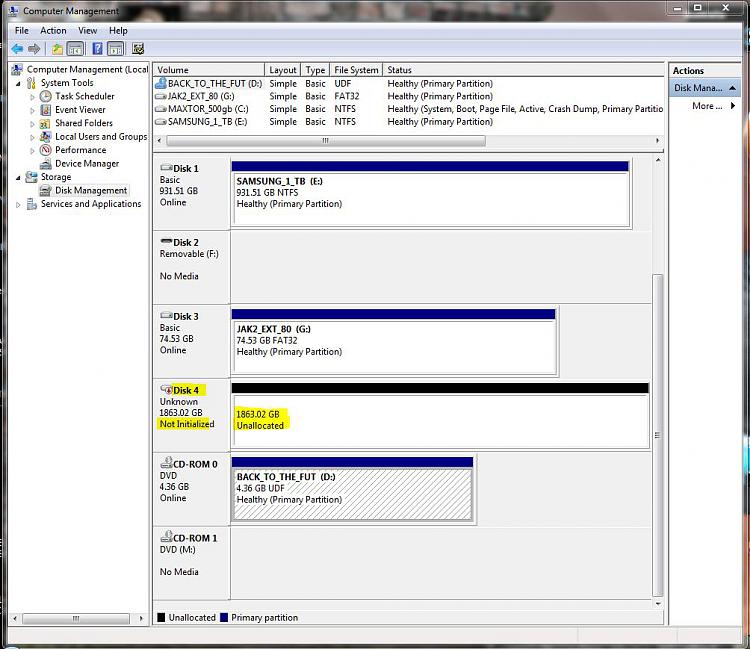Select Disk Management in the tree

point(91,190)
